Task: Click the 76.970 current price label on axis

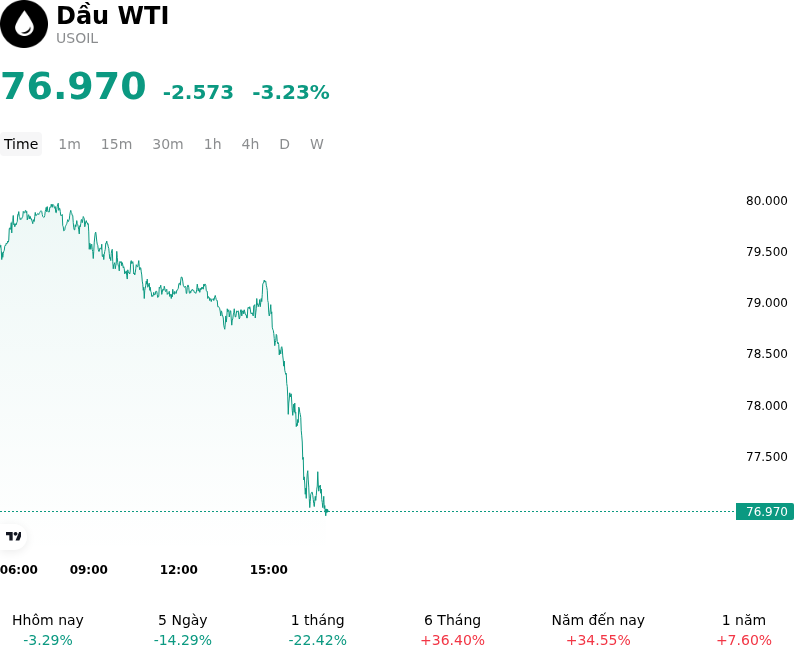Action: (765, 512)
